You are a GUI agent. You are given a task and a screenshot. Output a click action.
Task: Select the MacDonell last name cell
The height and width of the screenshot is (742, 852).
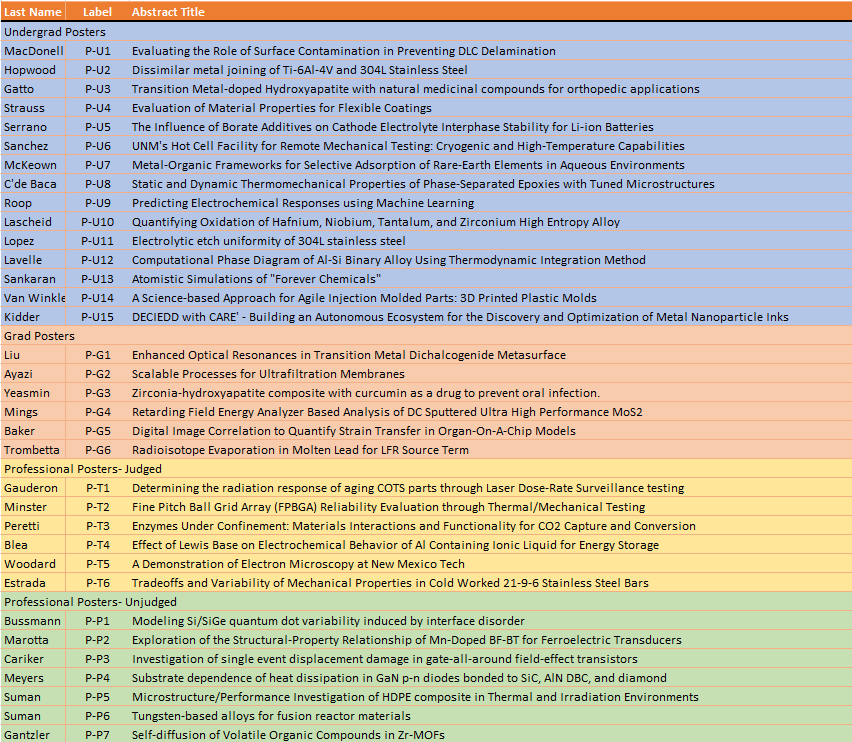coord(33,51)
